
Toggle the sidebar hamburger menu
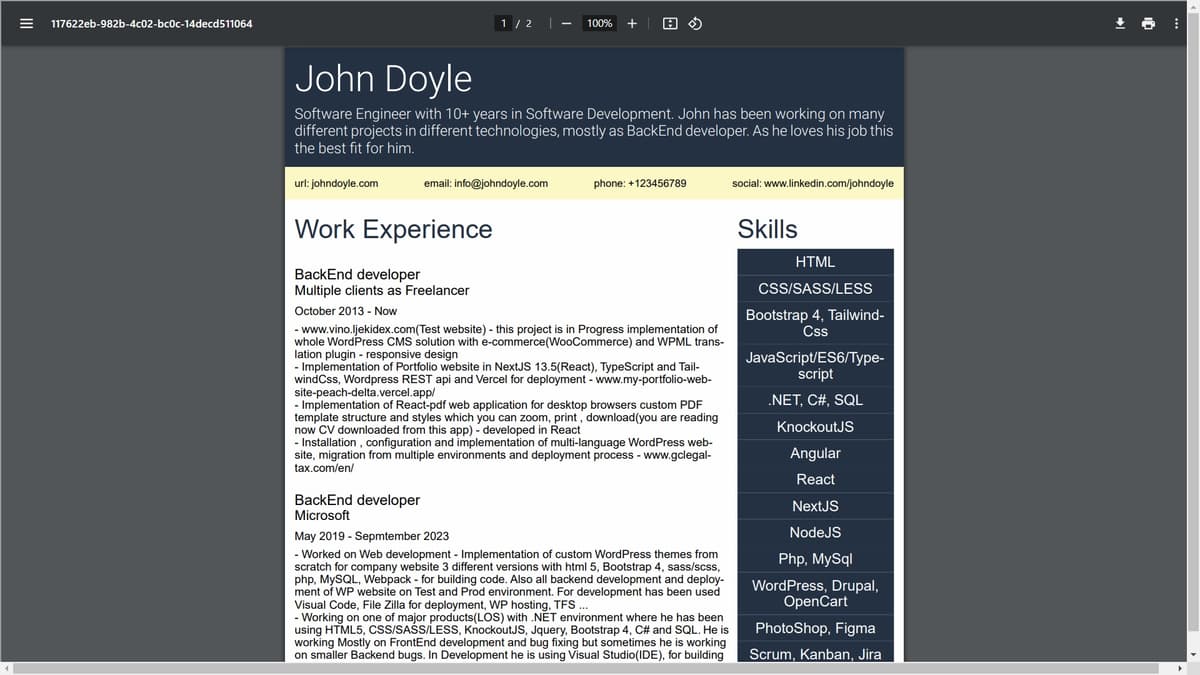[x=27, y=23]
